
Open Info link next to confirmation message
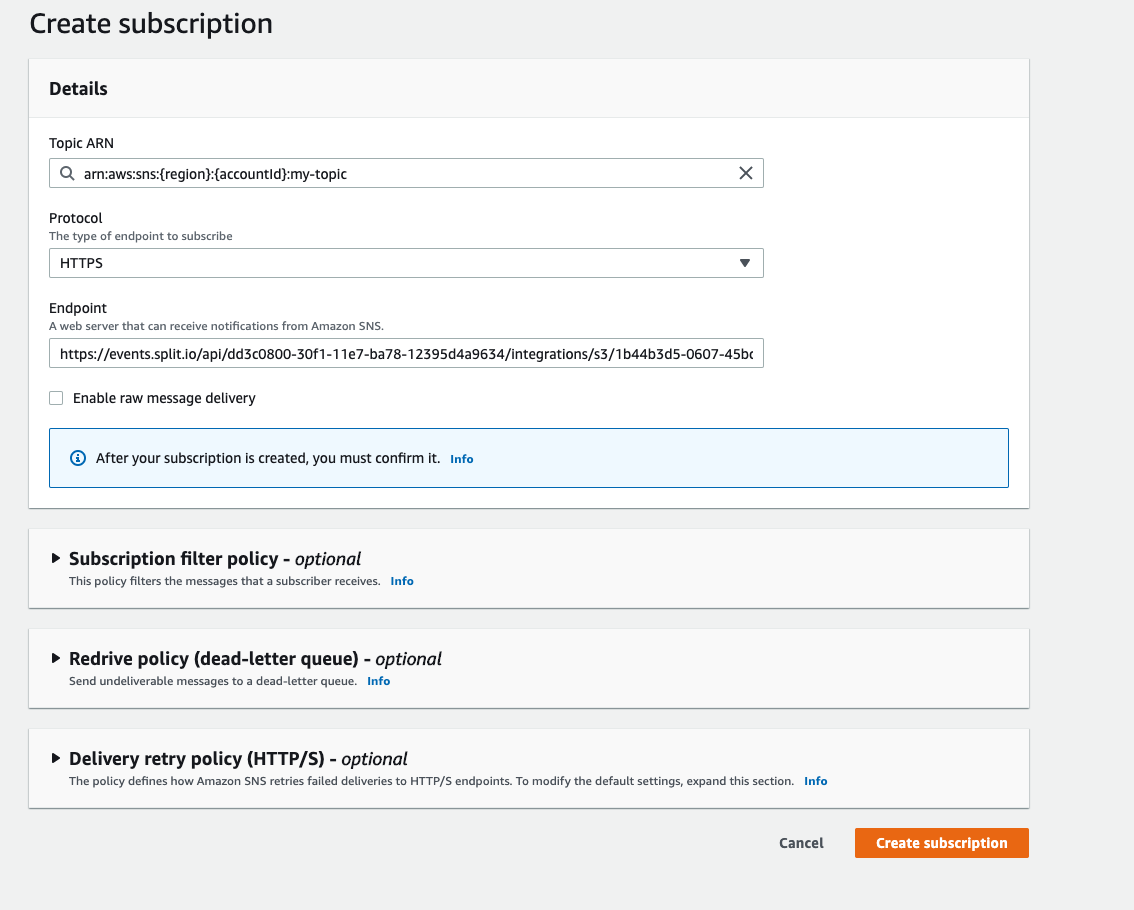(461, 459)
